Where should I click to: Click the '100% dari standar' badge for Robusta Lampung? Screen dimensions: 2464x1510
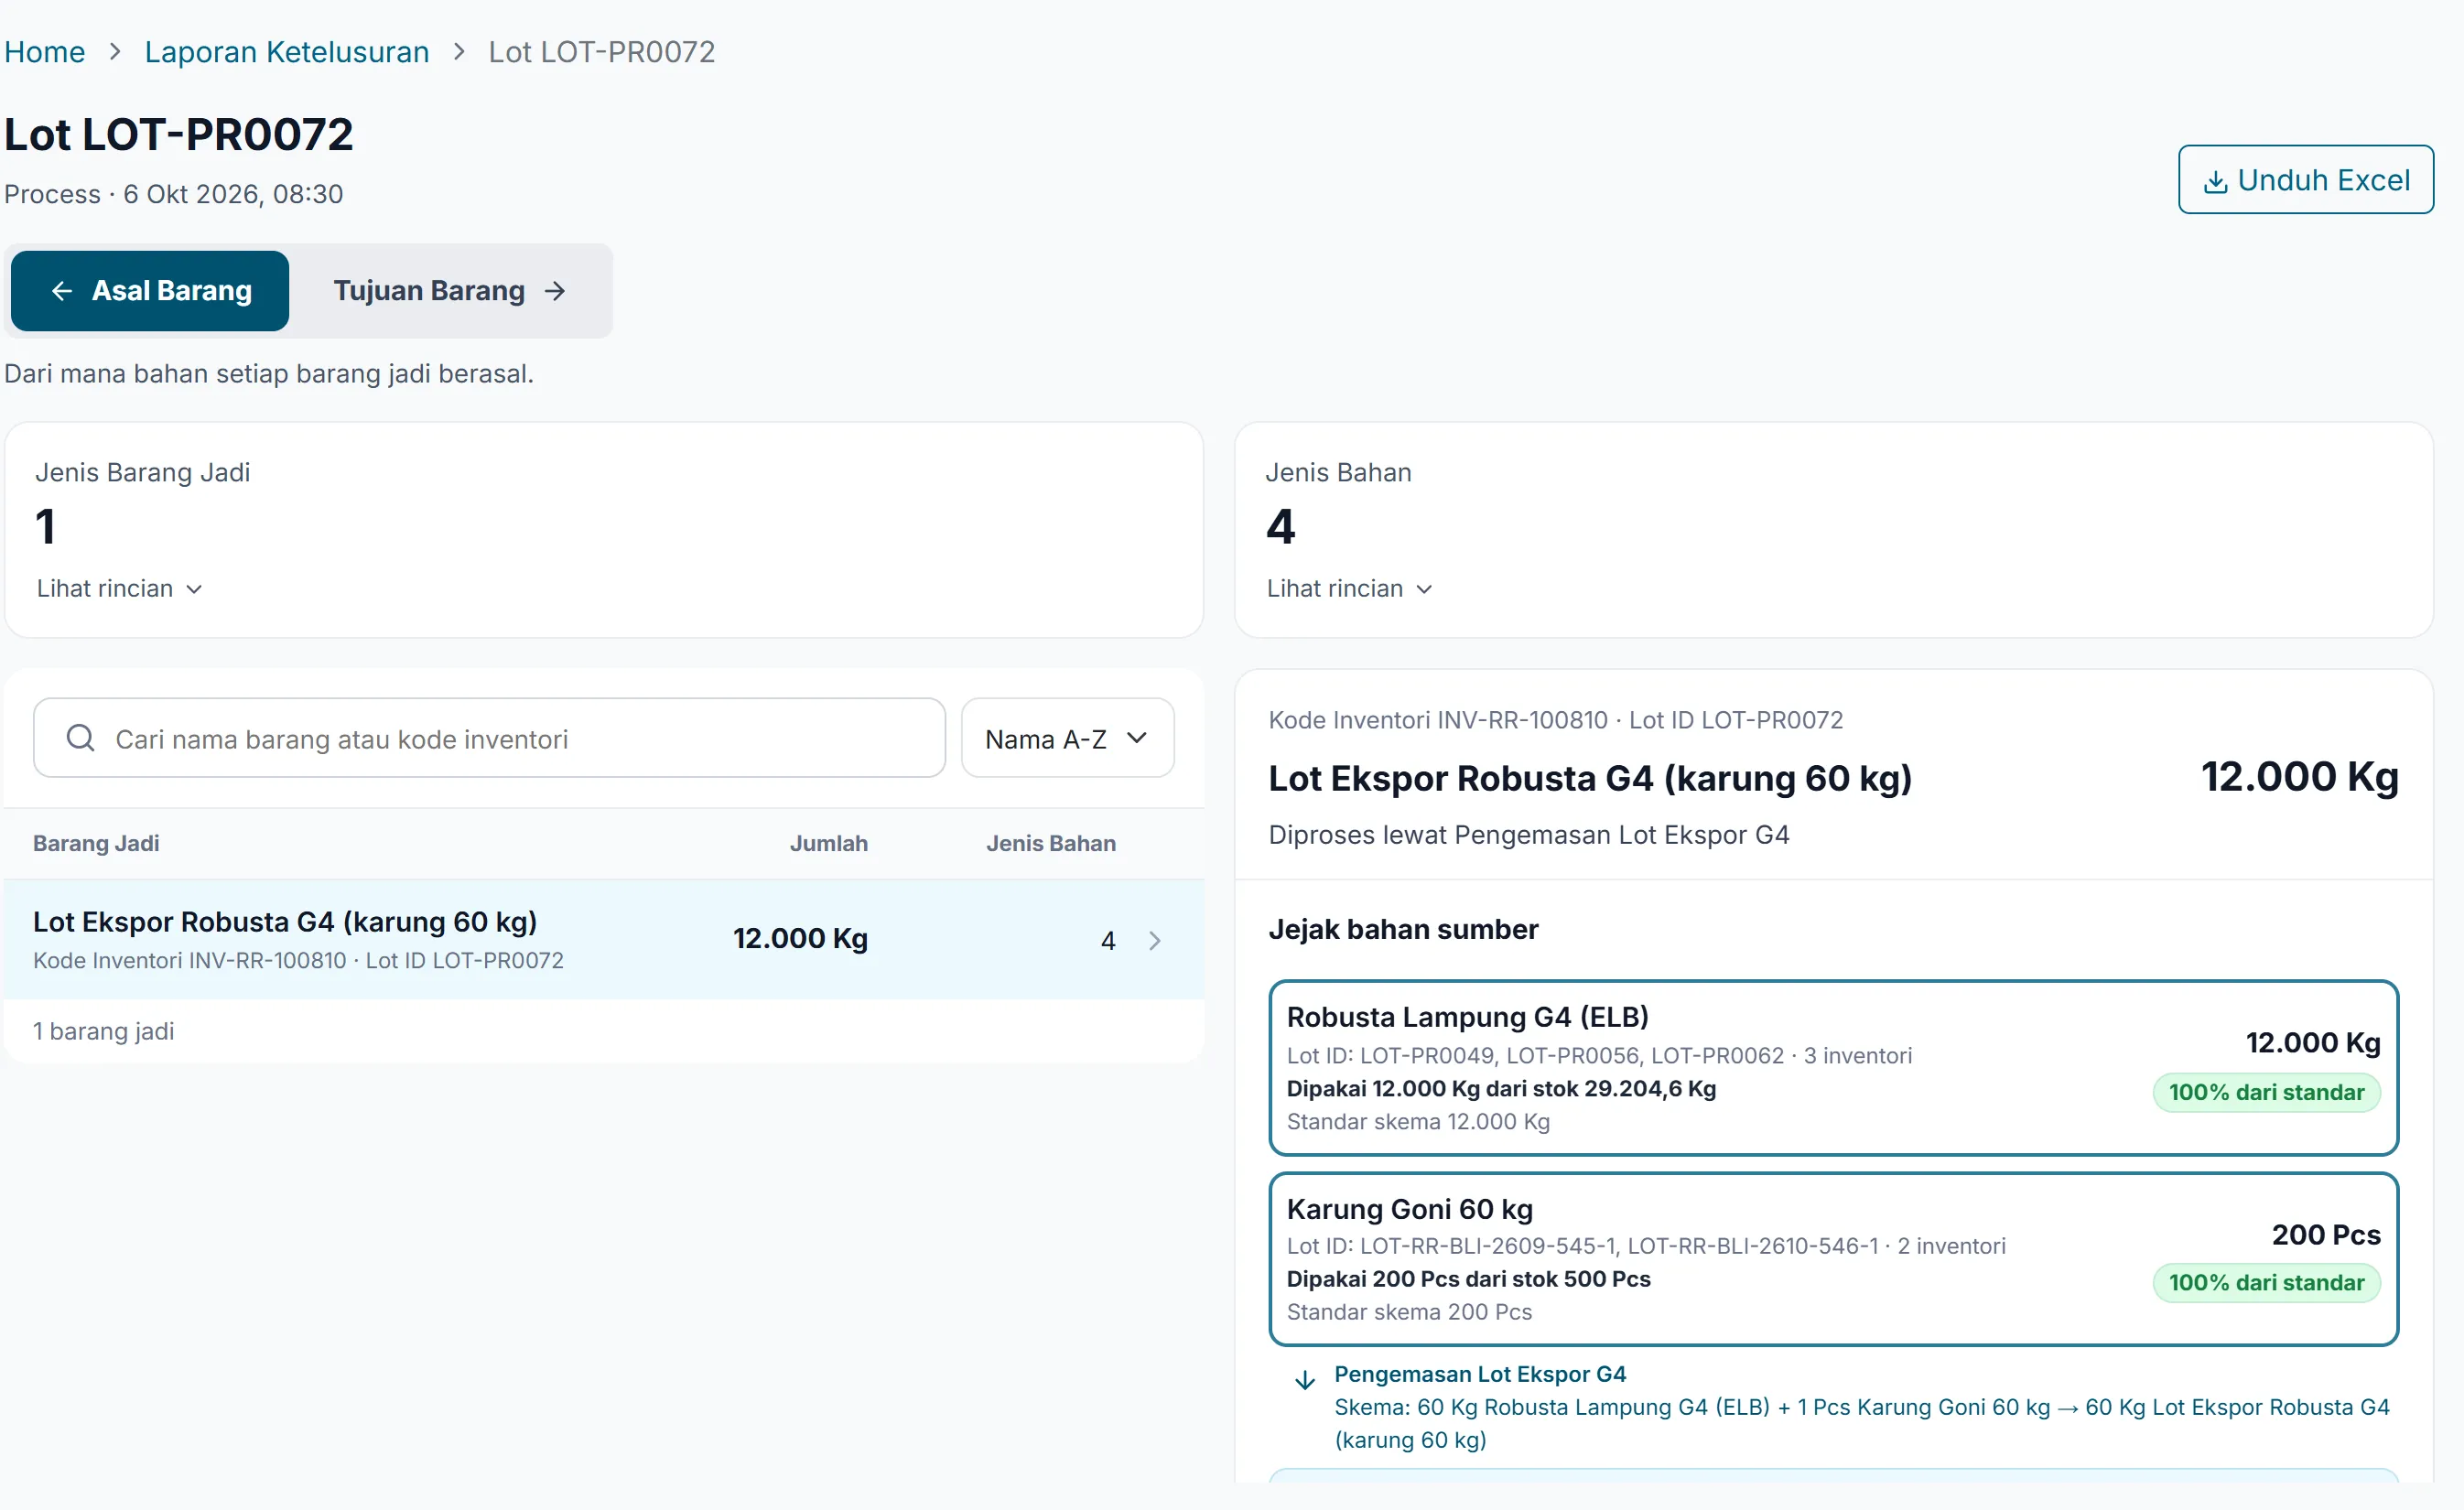tap(2266, 1092)
